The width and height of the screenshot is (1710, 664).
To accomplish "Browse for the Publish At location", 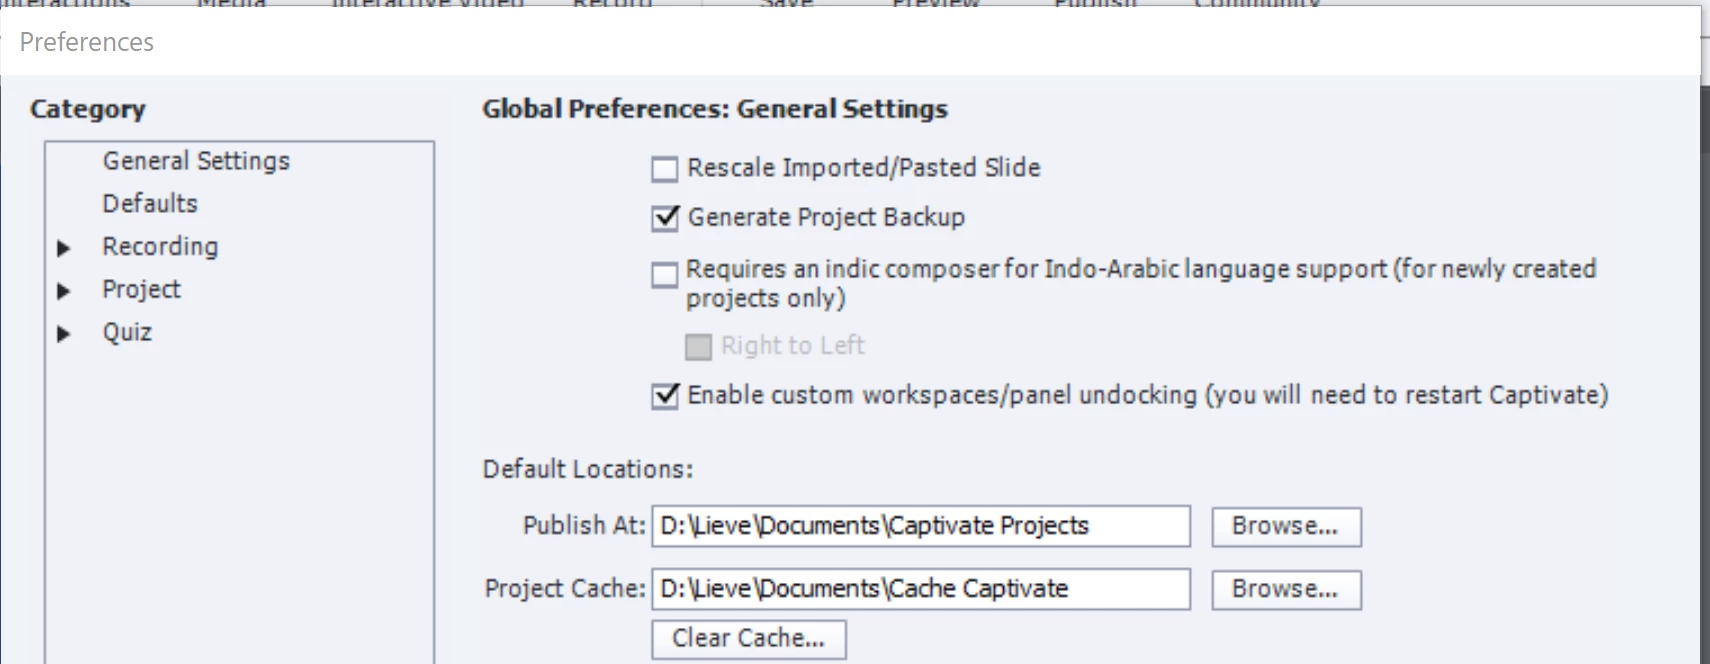I will pos(1286,527).
